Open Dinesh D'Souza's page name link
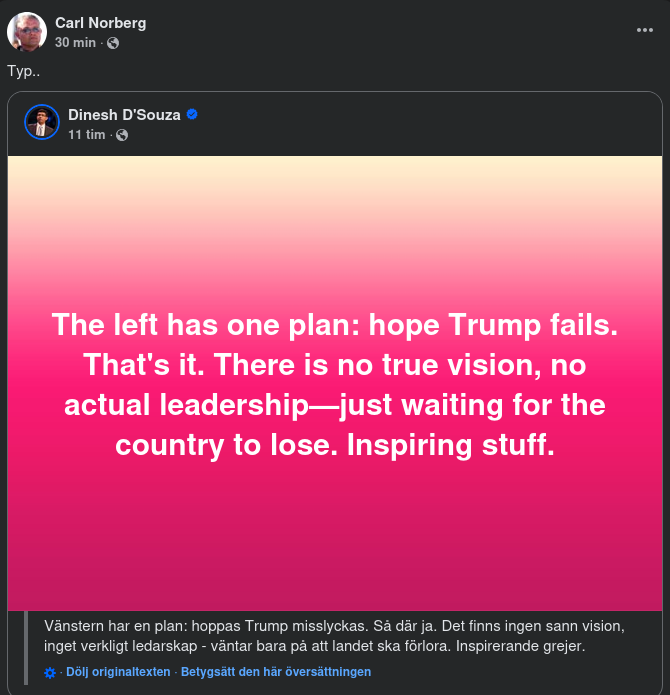670x695 pixels. (124, 114)
